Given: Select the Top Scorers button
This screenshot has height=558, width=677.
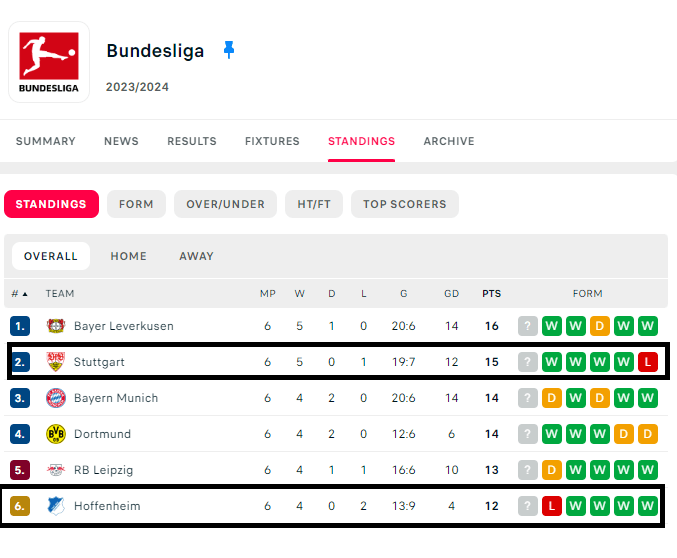Looking at the screenshot, I should [404, 204].
